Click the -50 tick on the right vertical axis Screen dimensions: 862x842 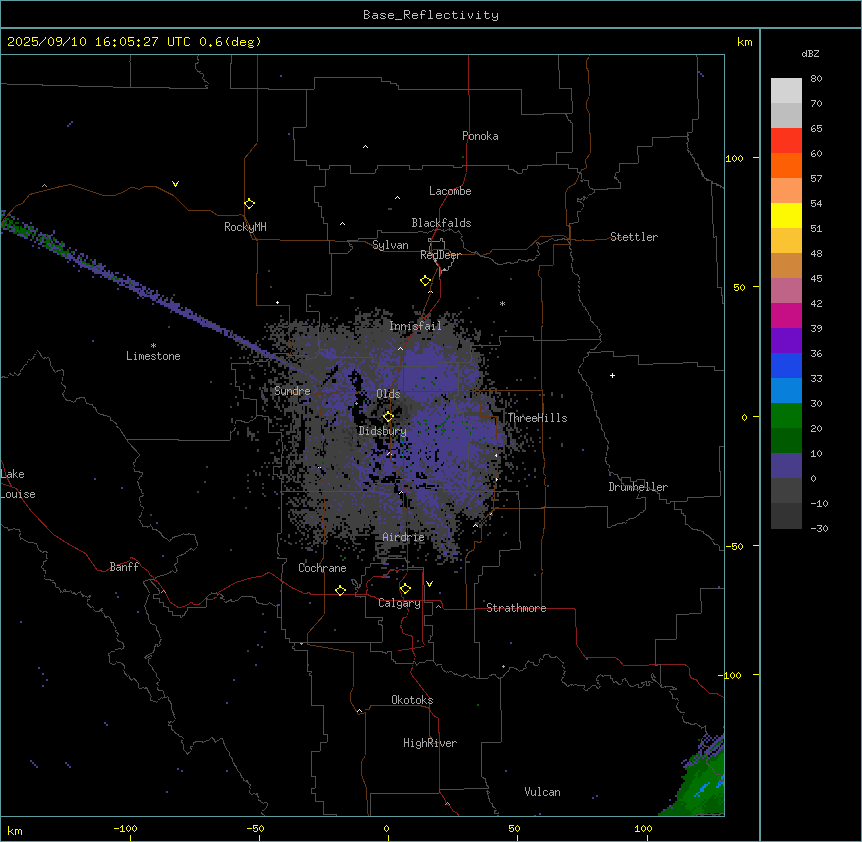pyautogui.click(x=734, y=546)
